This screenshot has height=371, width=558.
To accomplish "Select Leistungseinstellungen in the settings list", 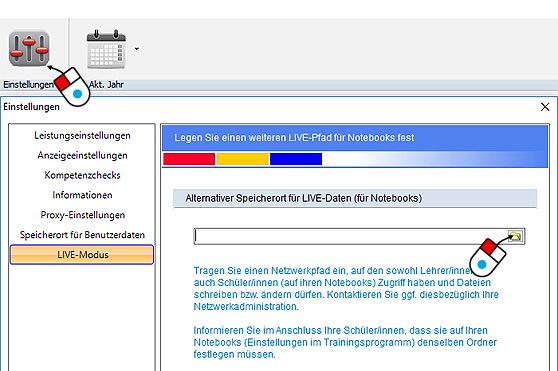I will 82,136.
